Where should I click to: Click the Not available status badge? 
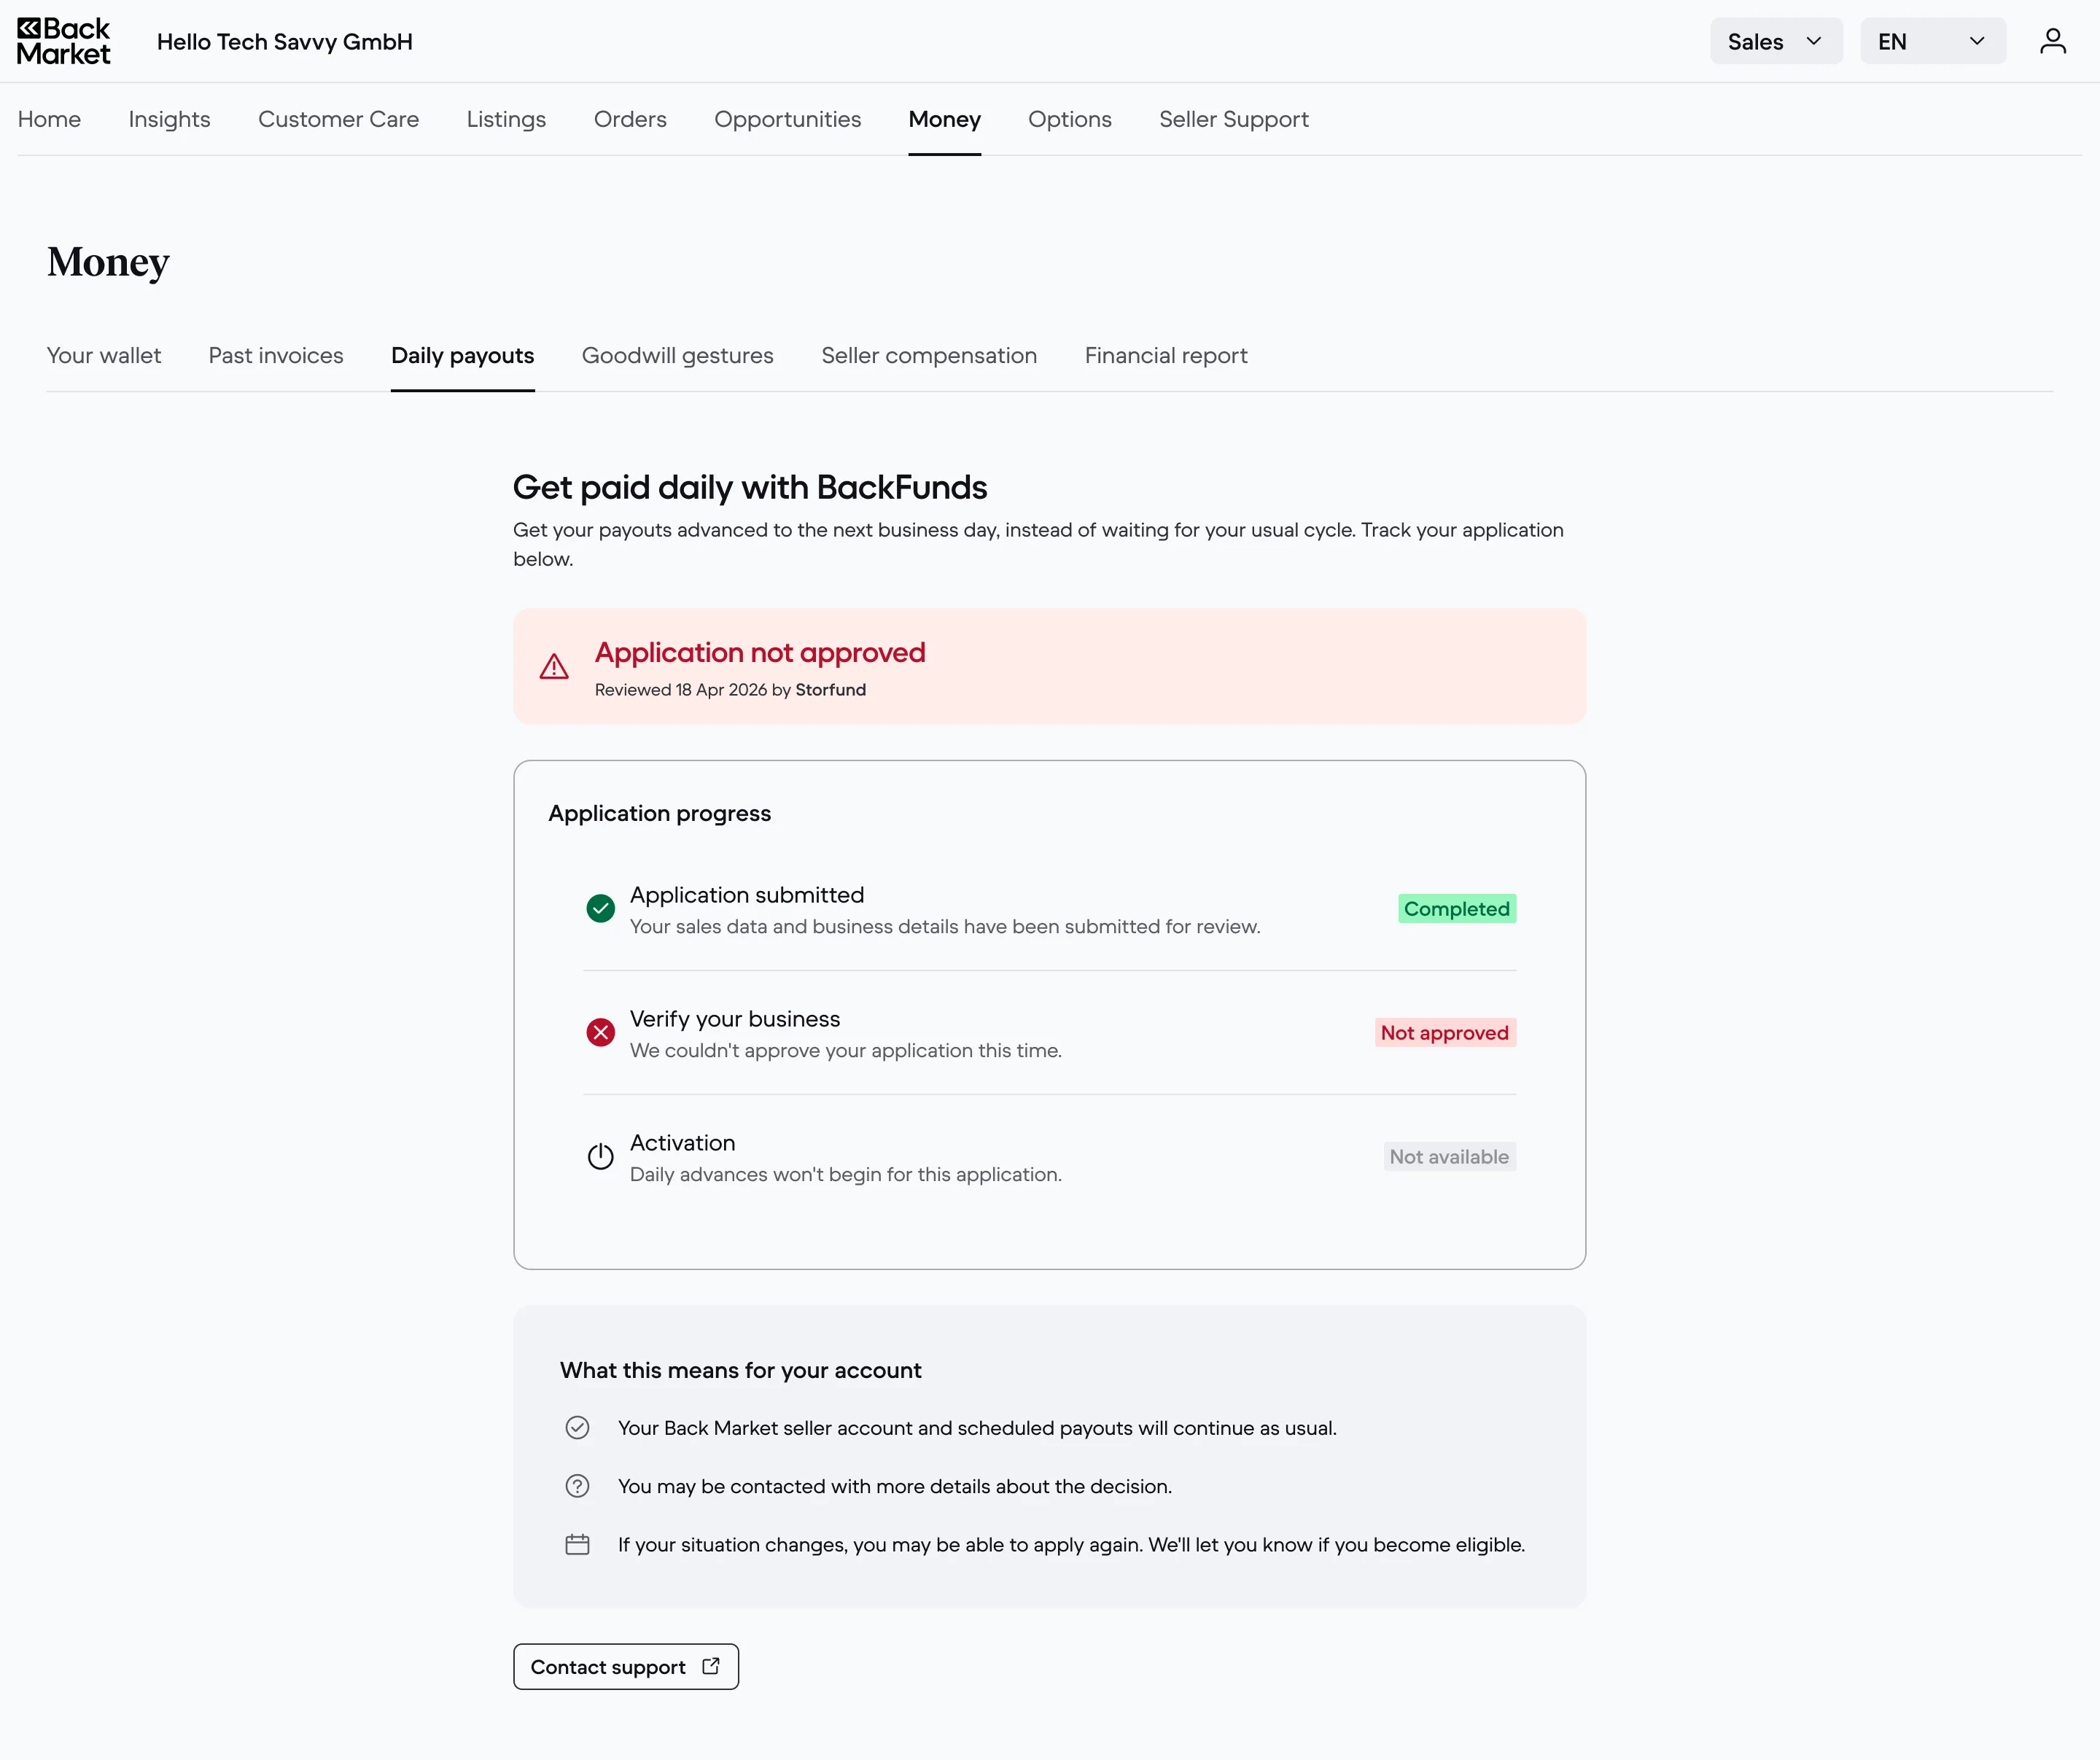coord(1449,1156)
